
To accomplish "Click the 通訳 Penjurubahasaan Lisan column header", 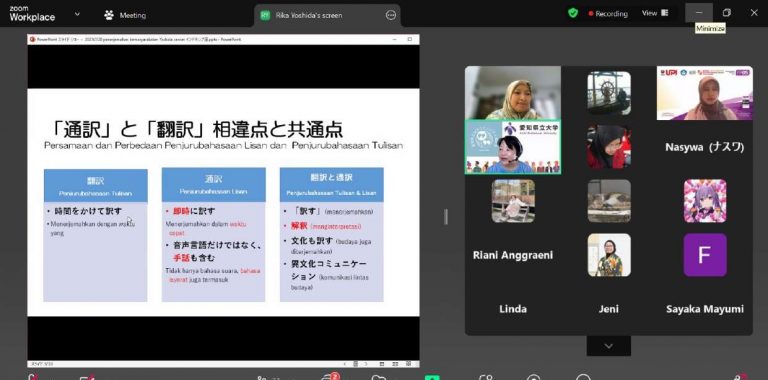I will 214,185.
